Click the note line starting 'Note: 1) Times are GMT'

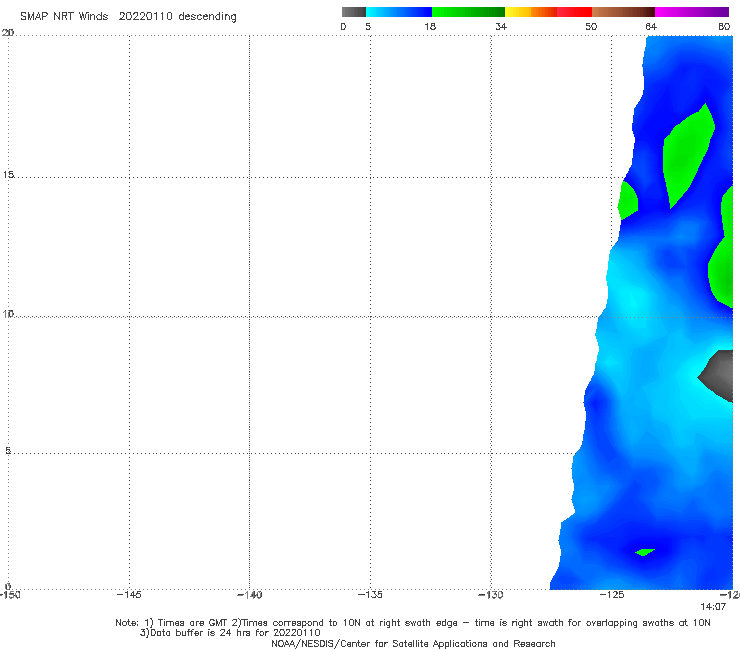pyautogui.click(x=412, y=623)
